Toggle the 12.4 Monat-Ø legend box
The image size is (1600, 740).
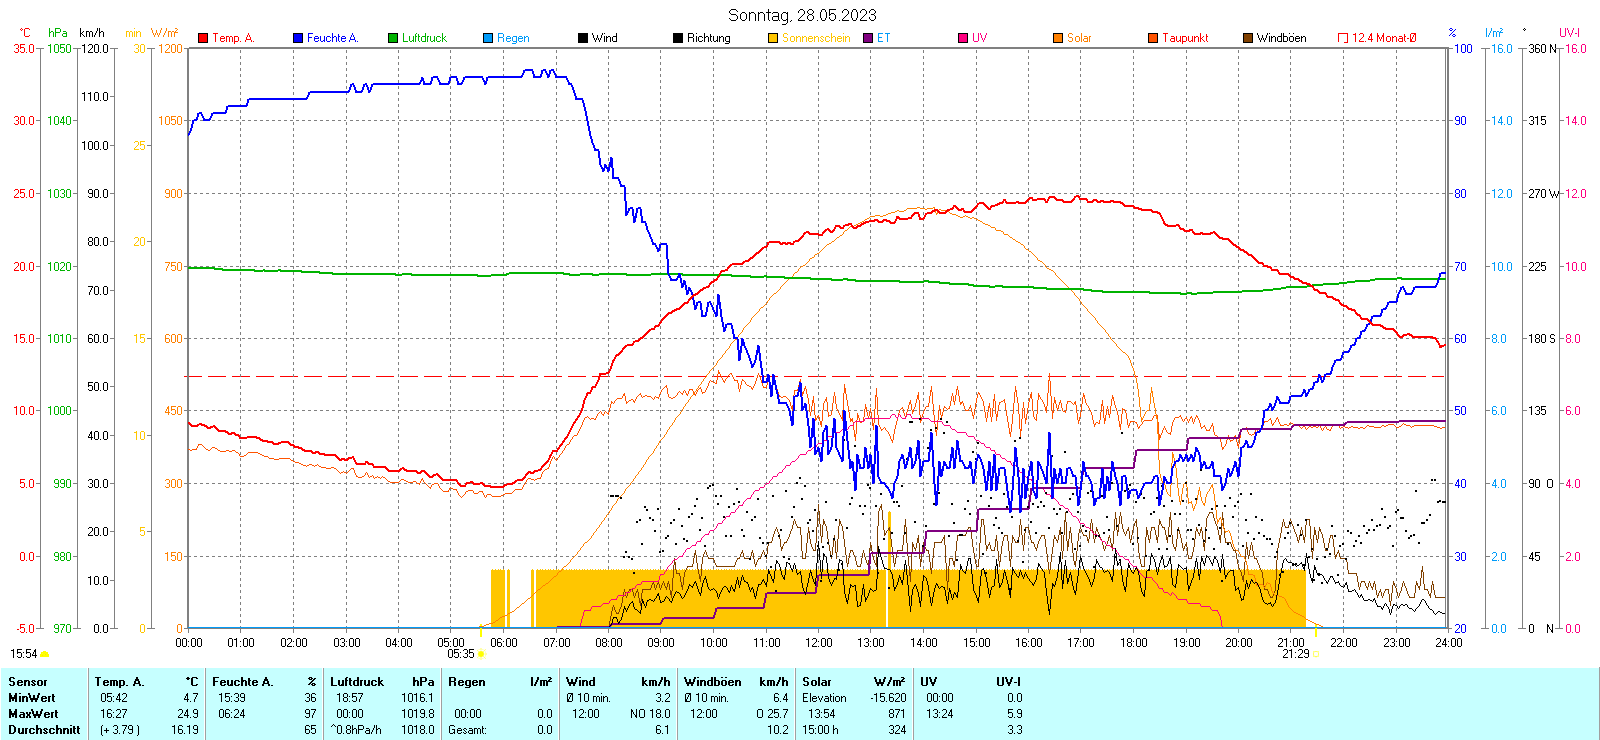point(1343,38)
